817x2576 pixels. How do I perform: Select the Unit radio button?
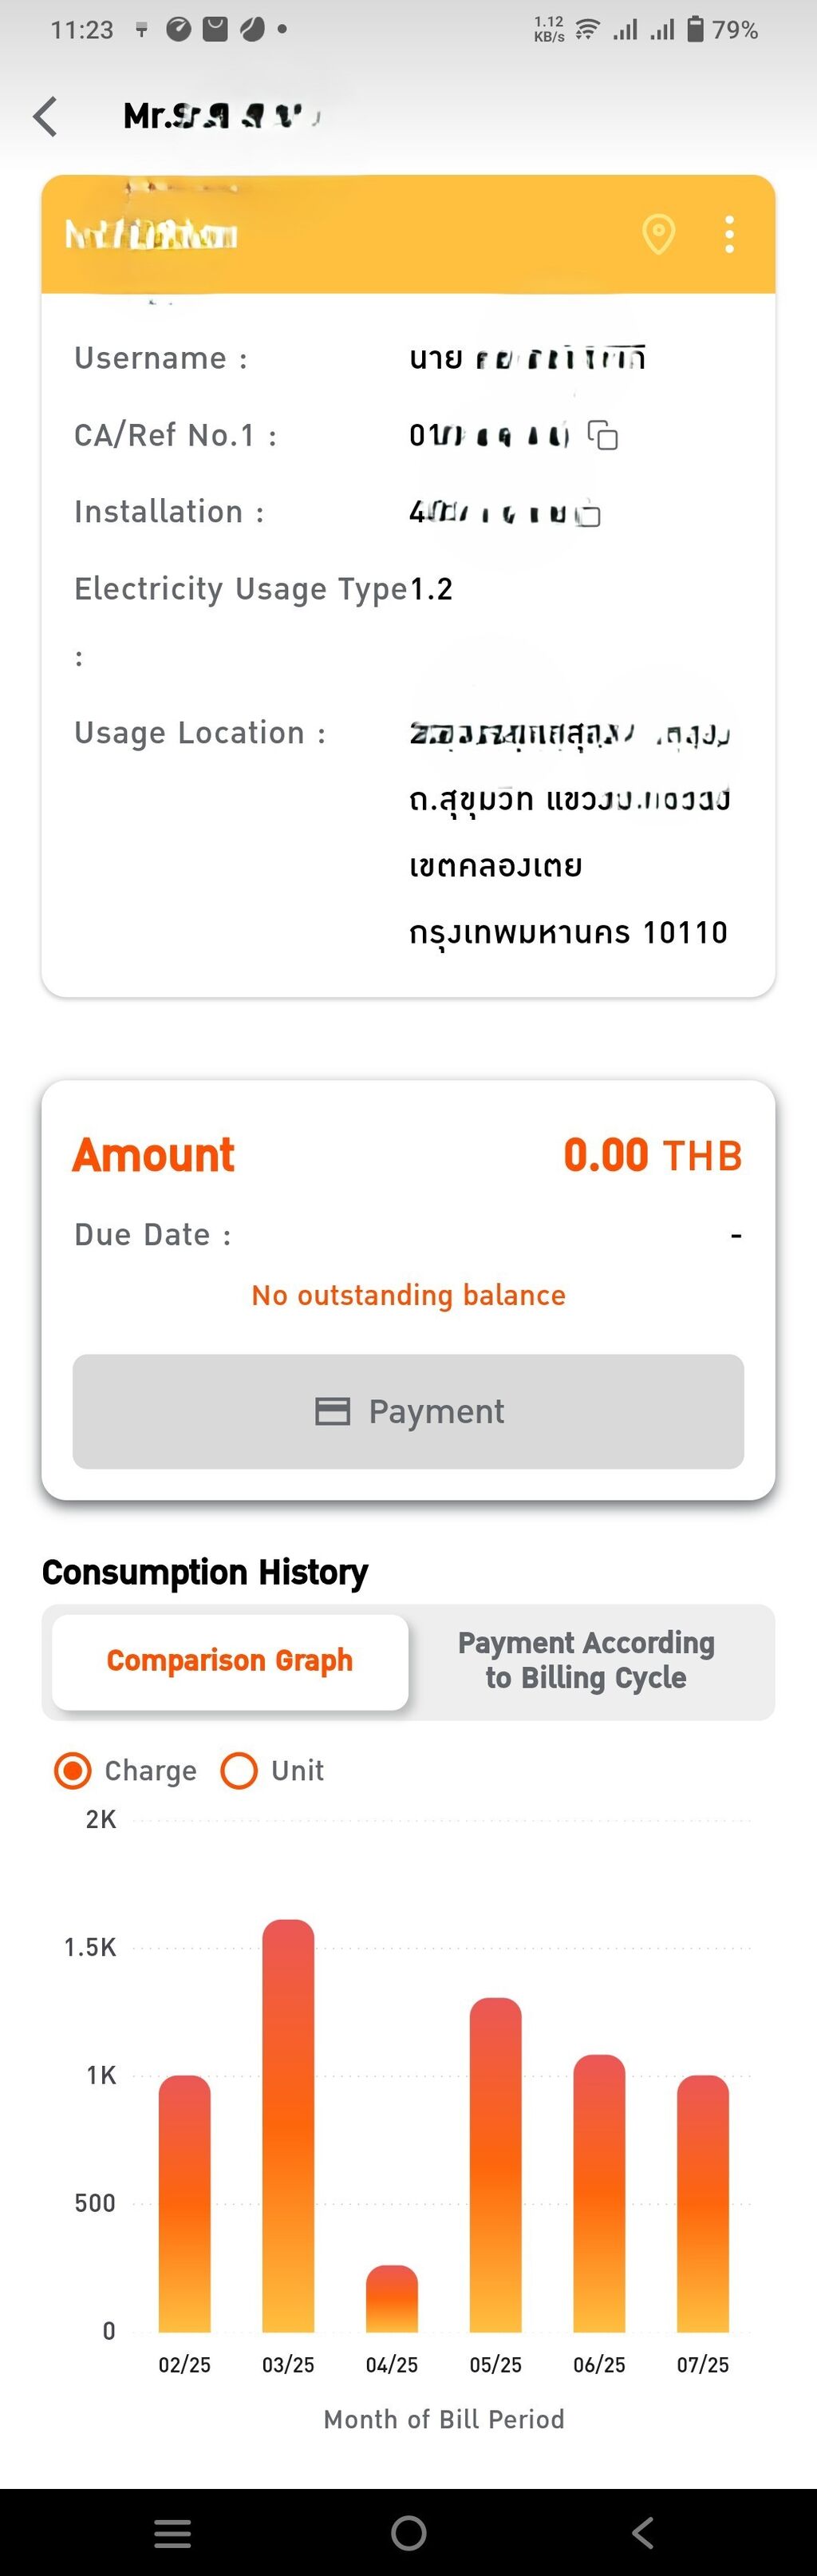[x=239, y=1771]
